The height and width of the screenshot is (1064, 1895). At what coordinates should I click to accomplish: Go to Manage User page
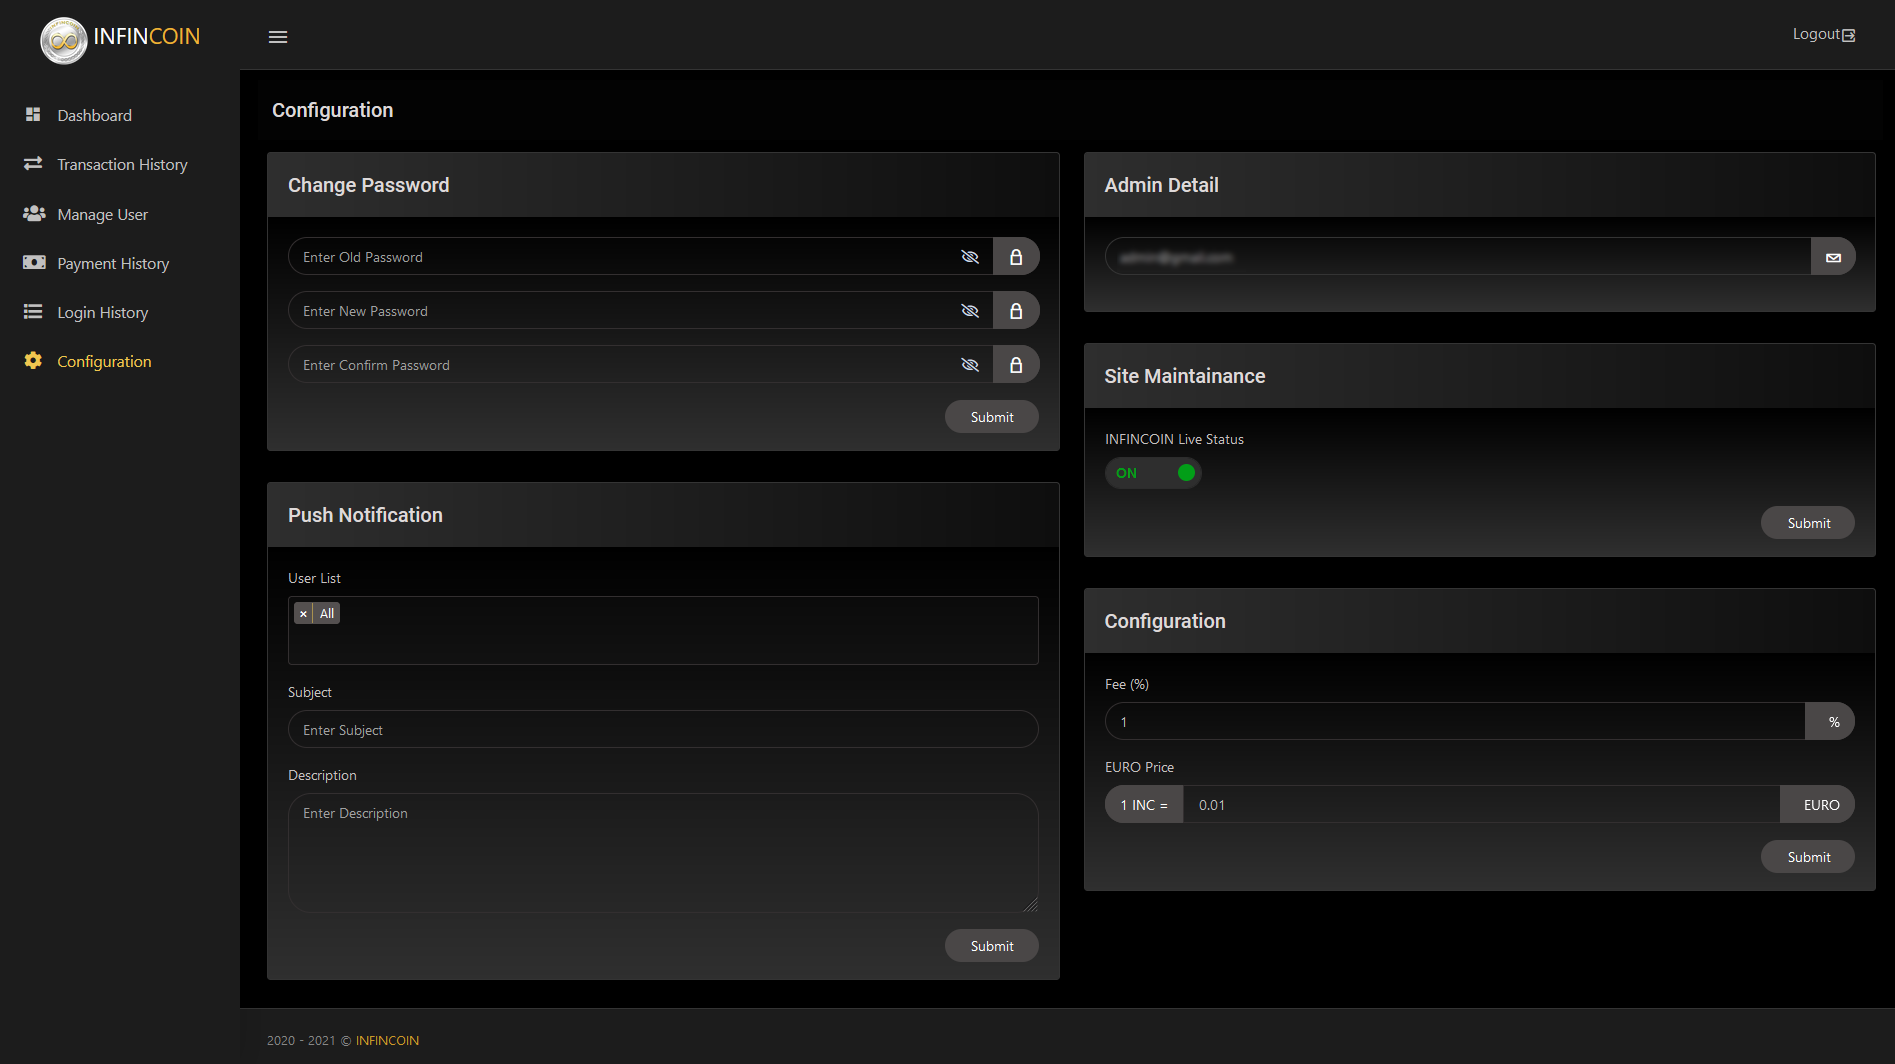coord(102,215)
